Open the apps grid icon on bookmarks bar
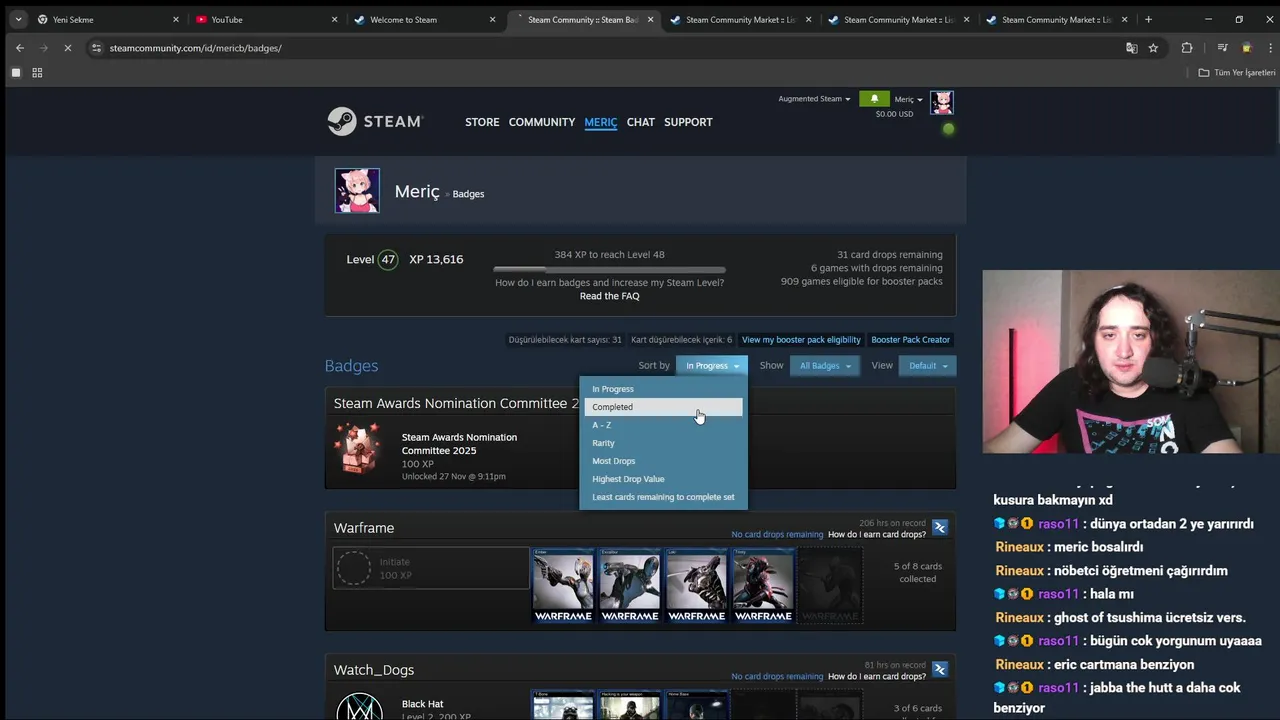The height and width of the screenshot is (720, 1280). (37, 73)
